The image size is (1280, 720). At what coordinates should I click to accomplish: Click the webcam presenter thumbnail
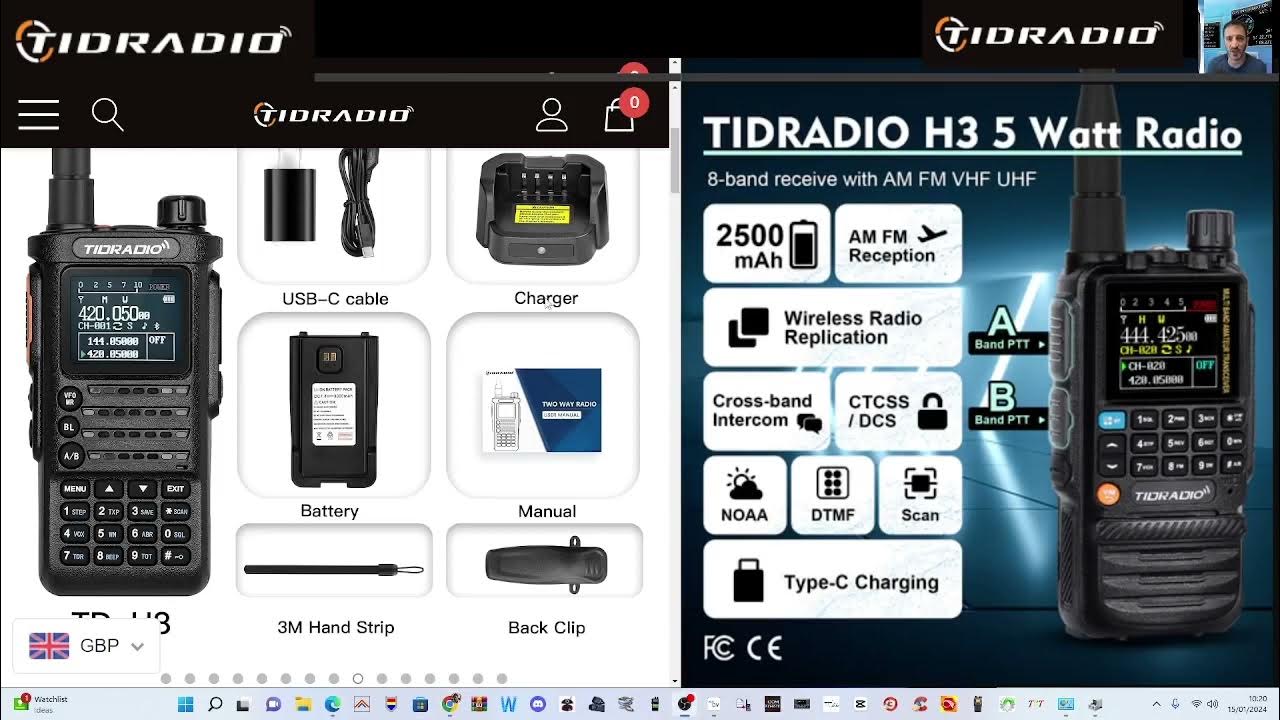[1237, 37]
